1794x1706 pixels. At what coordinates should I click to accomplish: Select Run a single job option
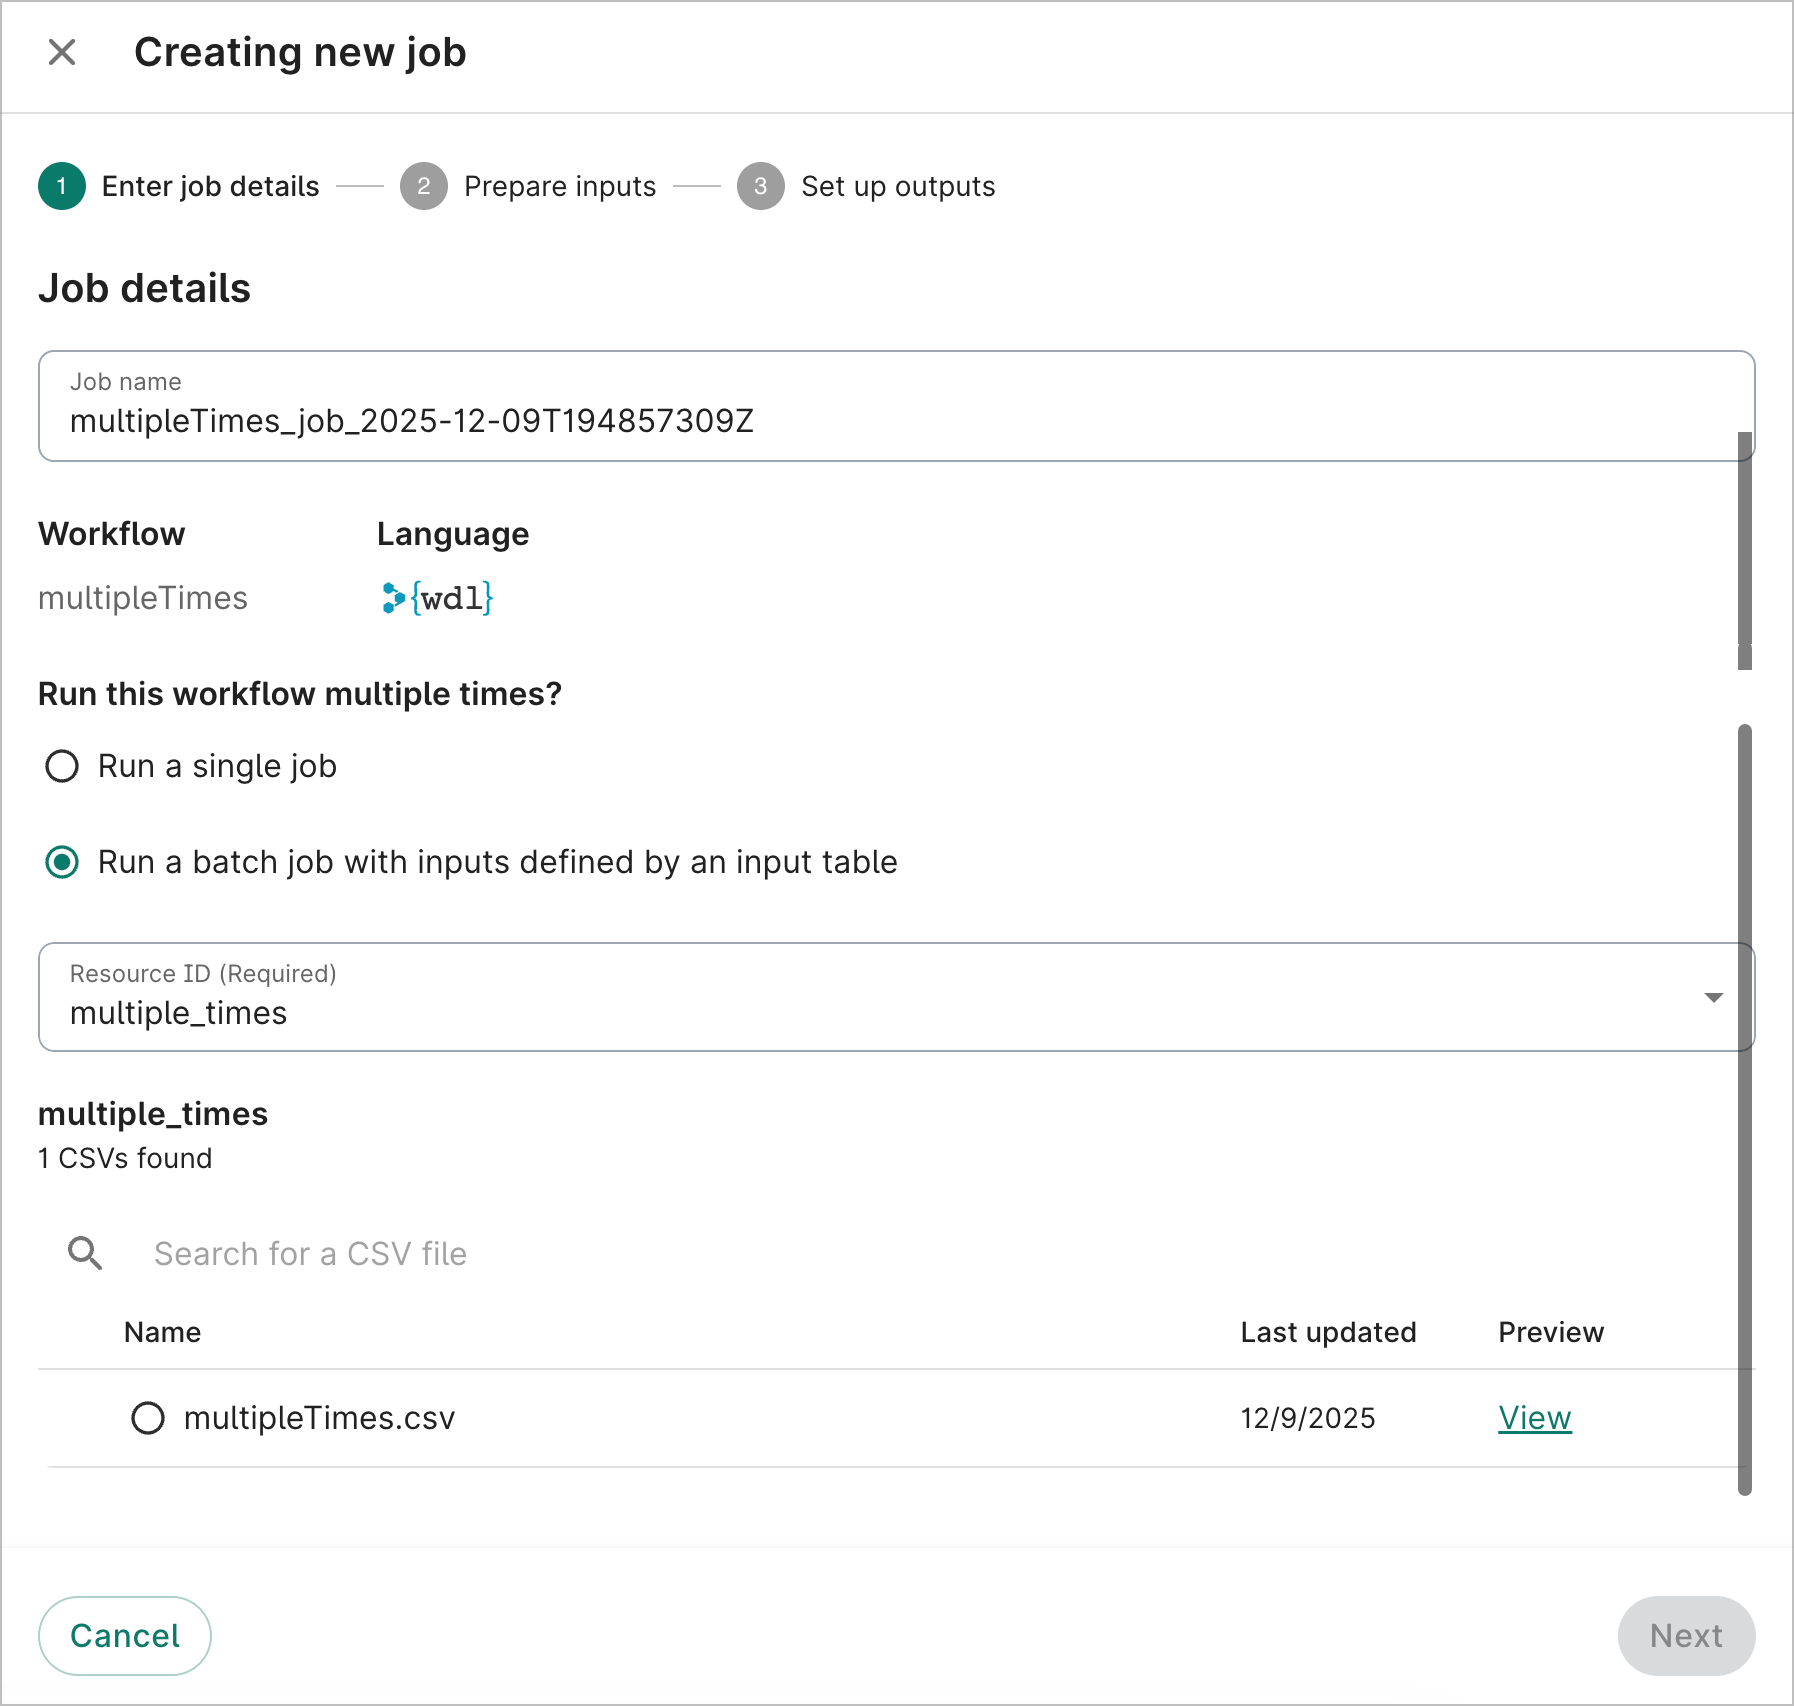[x=62, y=766]
